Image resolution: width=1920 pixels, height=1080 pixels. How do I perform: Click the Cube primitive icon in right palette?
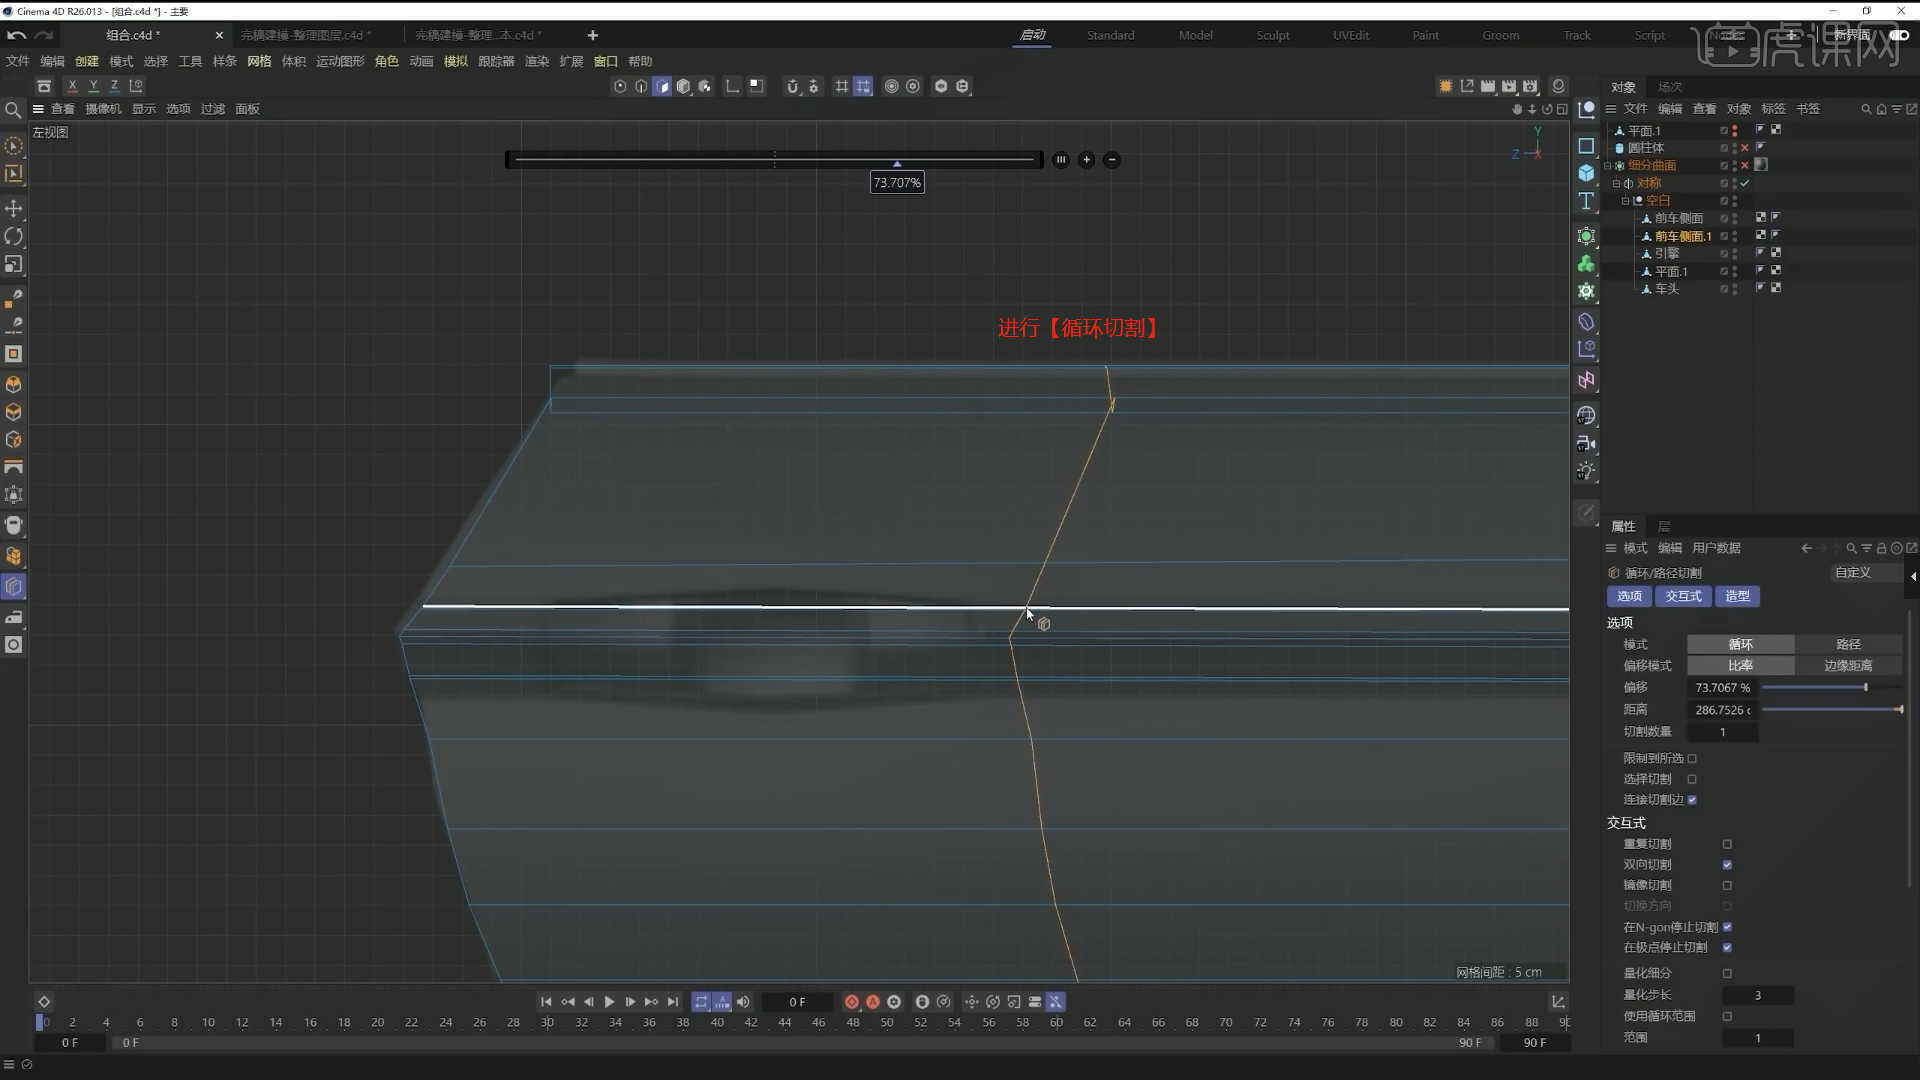pyautogui.click(x=1586, y=173)
